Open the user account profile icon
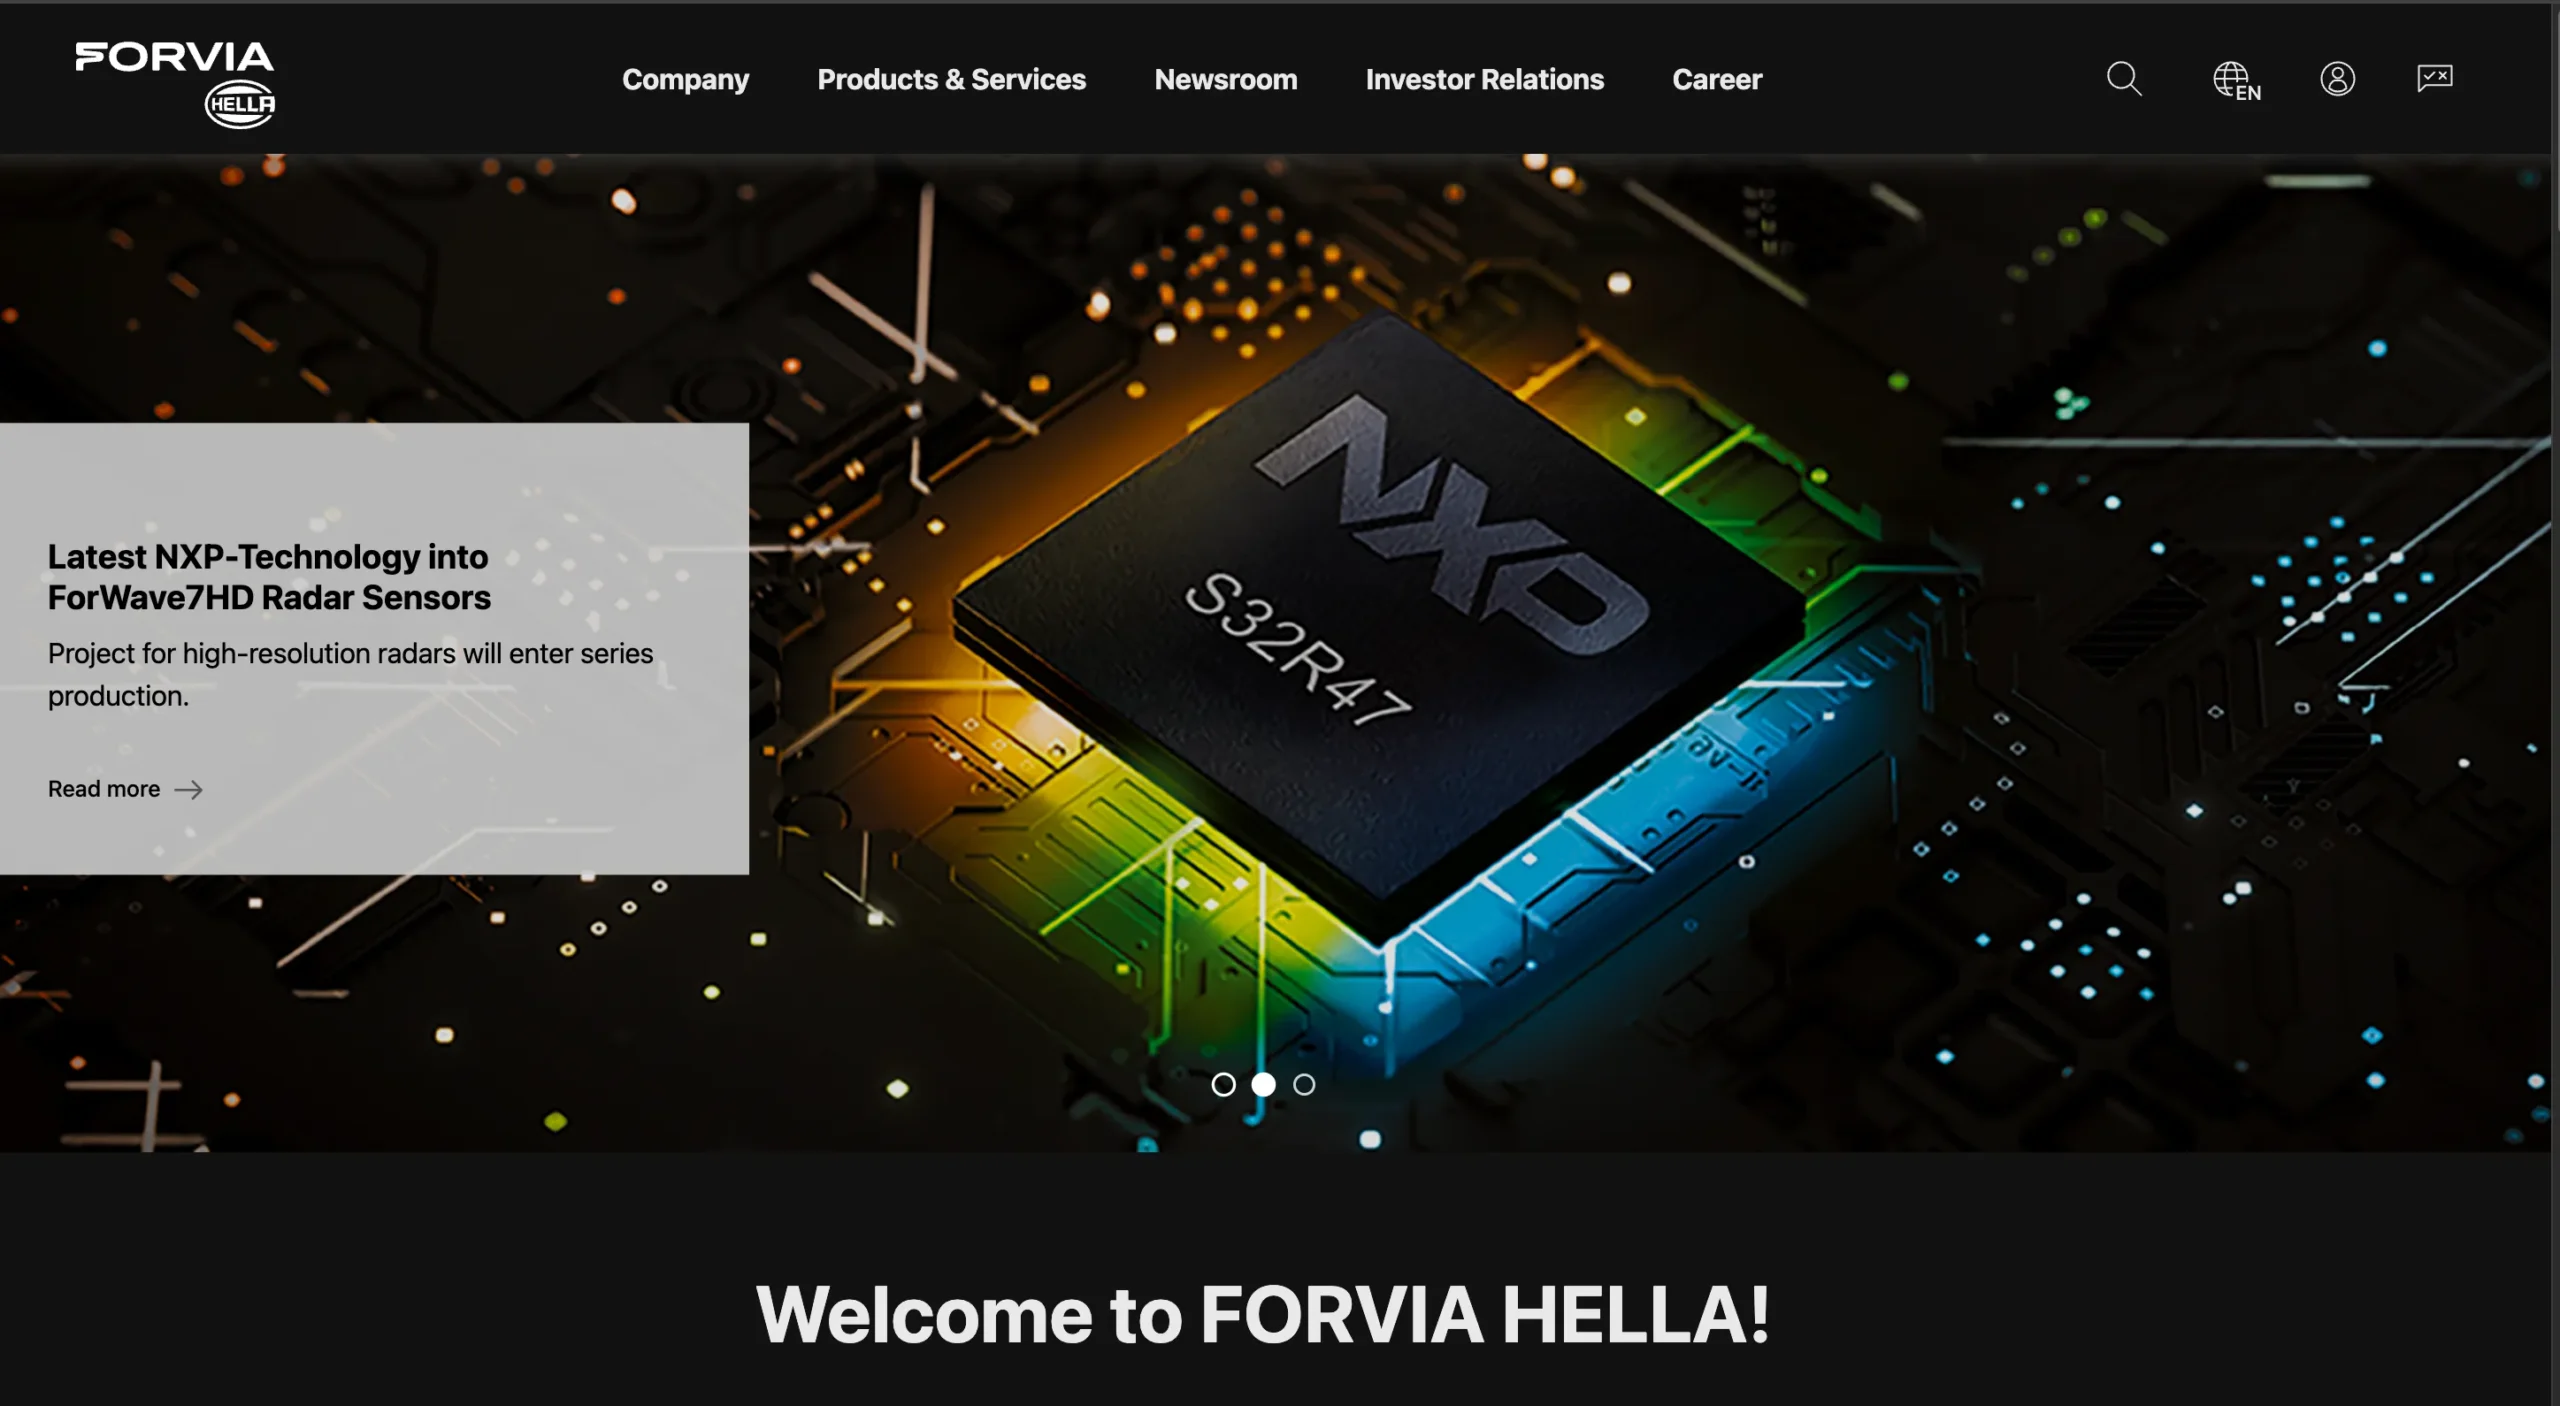This screenshot has height=1406, width=2560. coord(2337,78)
